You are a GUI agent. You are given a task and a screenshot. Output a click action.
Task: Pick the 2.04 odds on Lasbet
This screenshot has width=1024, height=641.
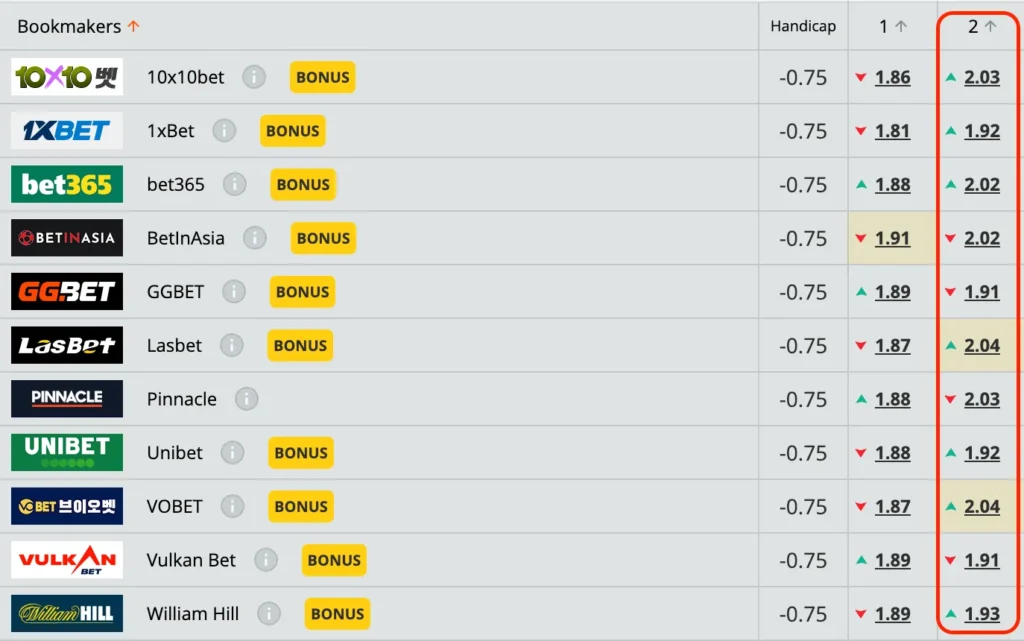click(981, 345)
